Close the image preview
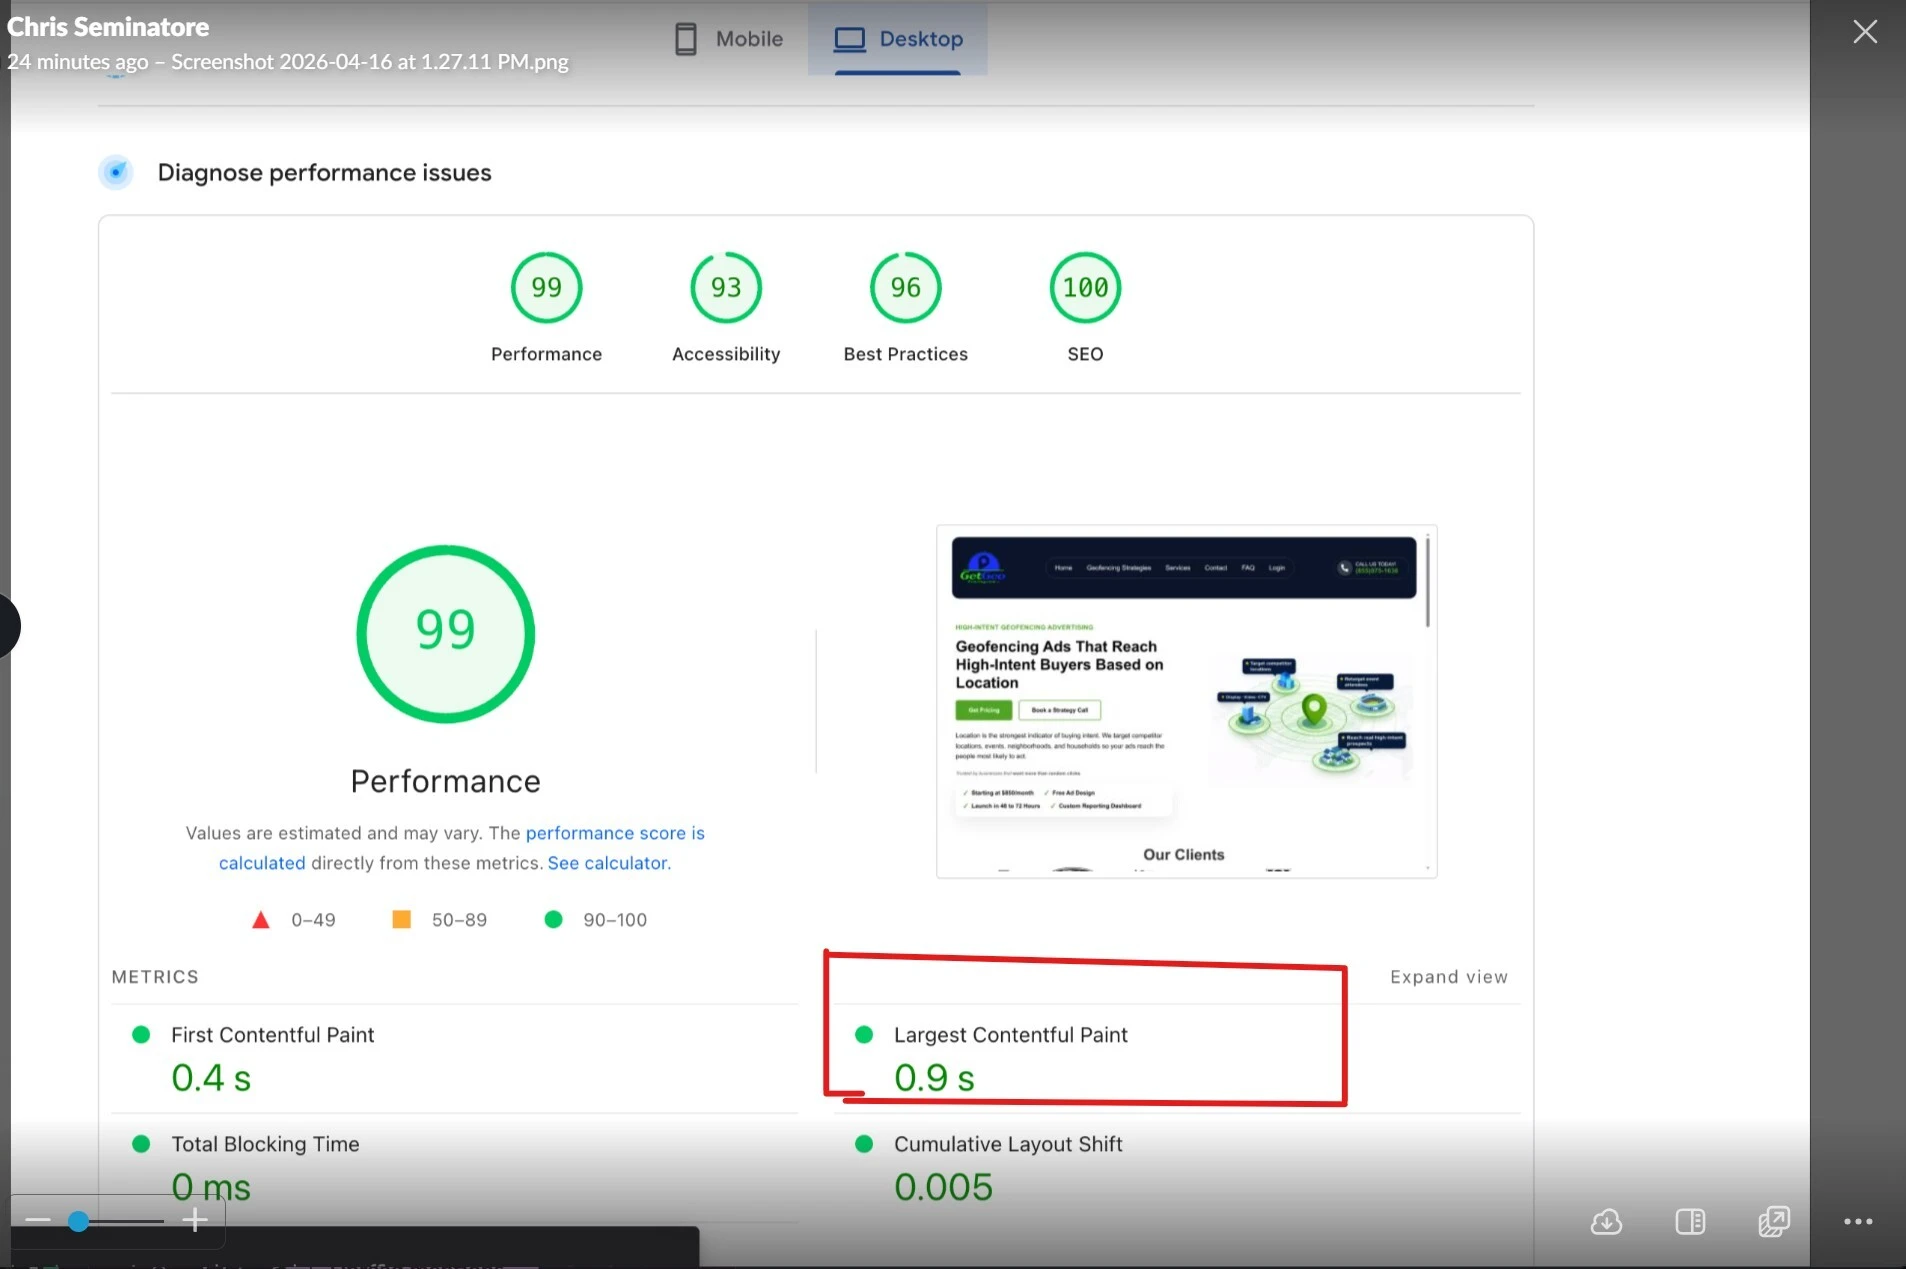This screenshot has width=1906, height=1269. click(1865, 31)
